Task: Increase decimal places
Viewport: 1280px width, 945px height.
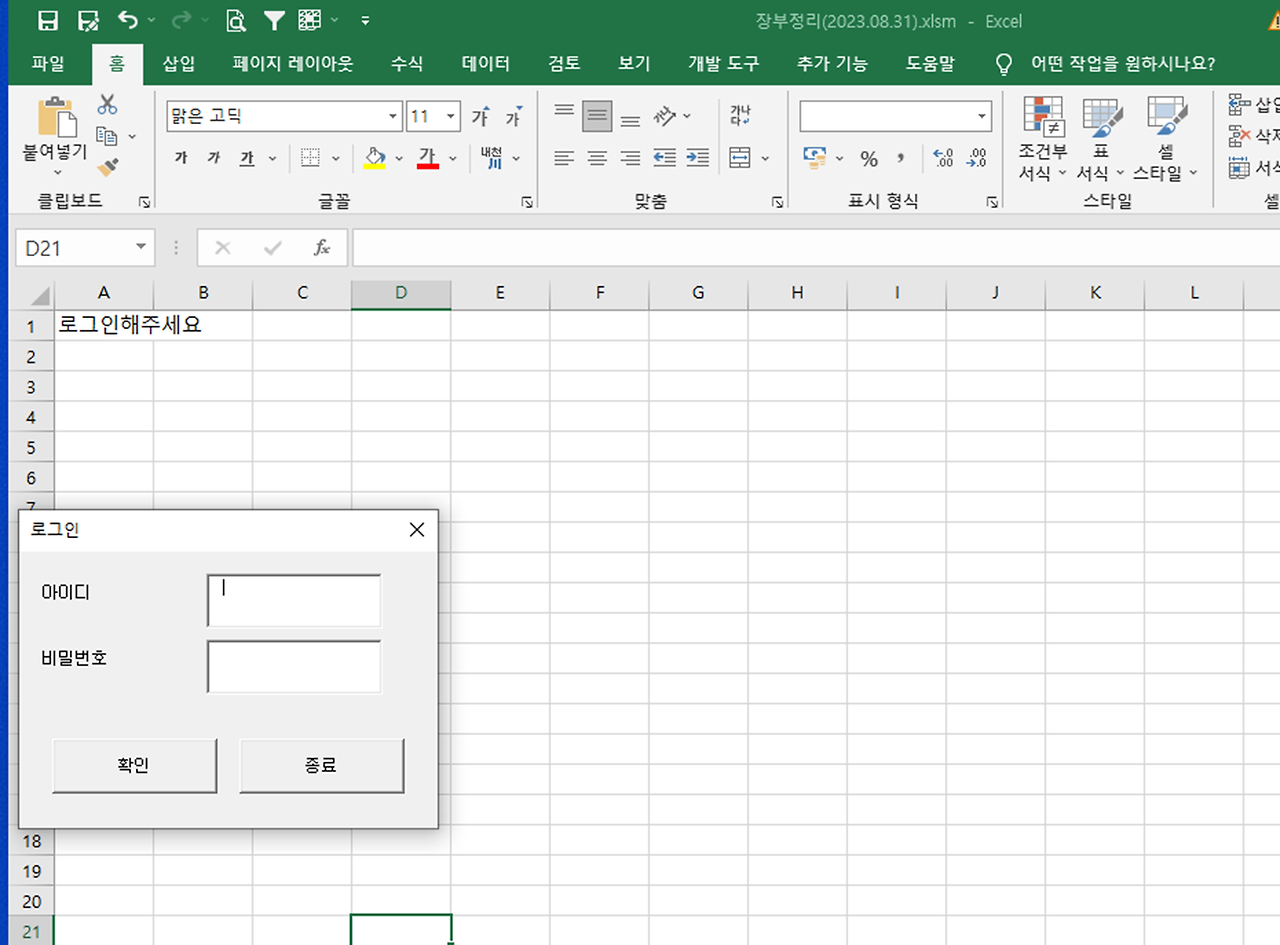Action: (942, 158)
